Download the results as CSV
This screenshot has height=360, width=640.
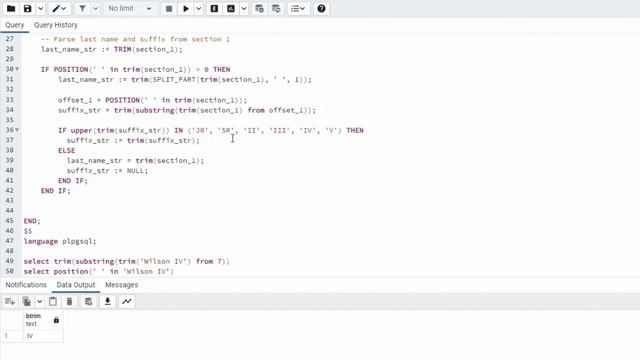point(107,302)
